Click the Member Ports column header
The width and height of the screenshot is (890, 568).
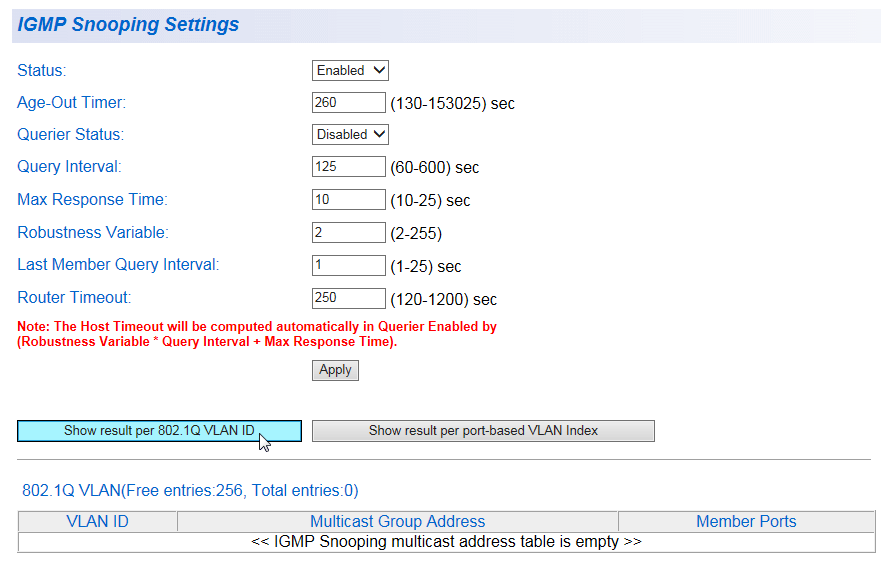coord(746,521)
